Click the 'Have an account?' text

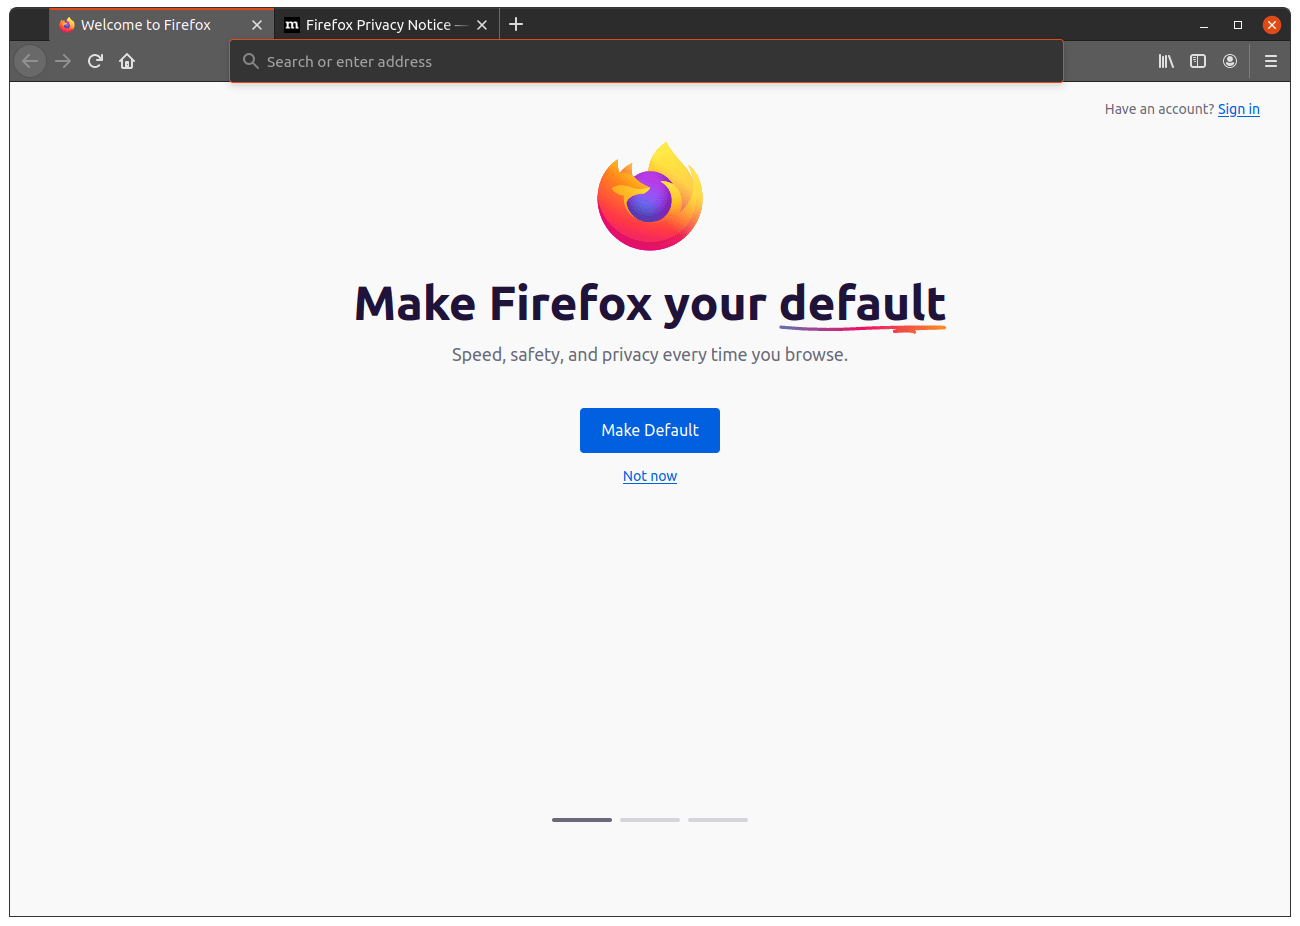1159,109
